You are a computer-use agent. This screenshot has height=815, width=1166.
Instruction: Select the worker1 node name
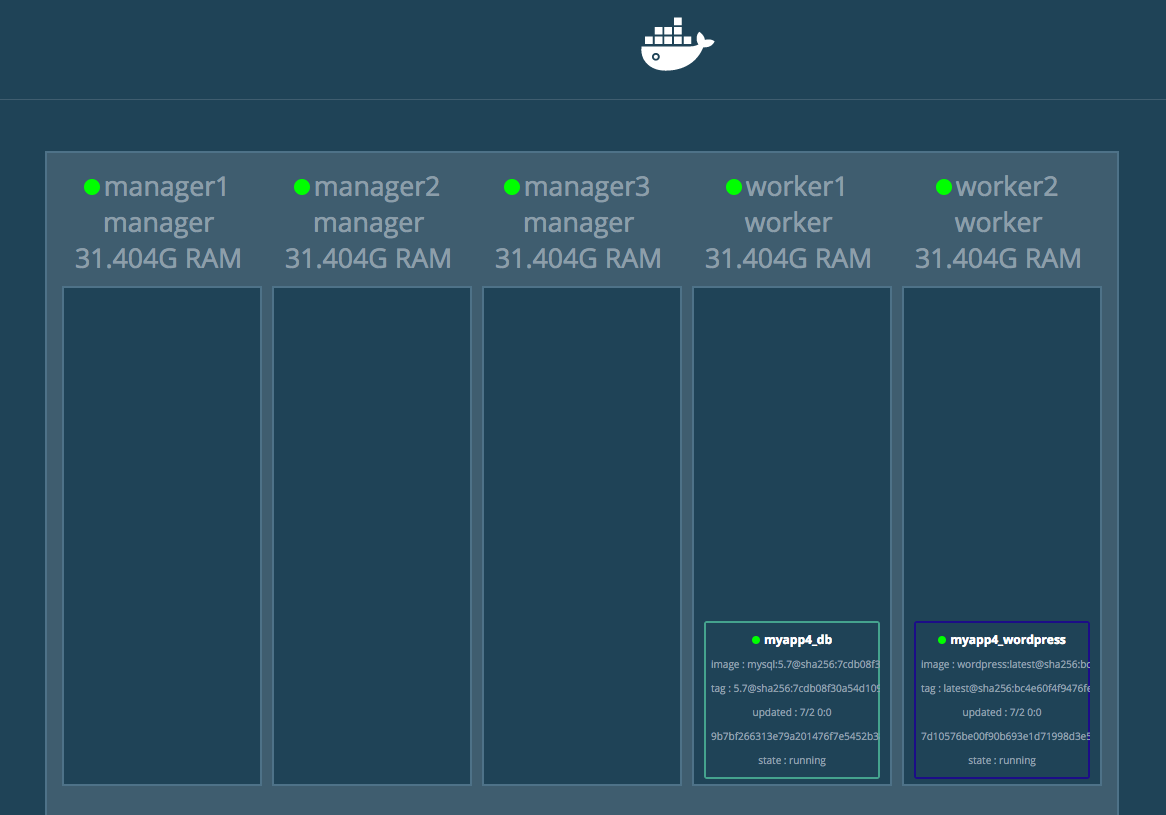pyautogui.click(x=796, y=187)
